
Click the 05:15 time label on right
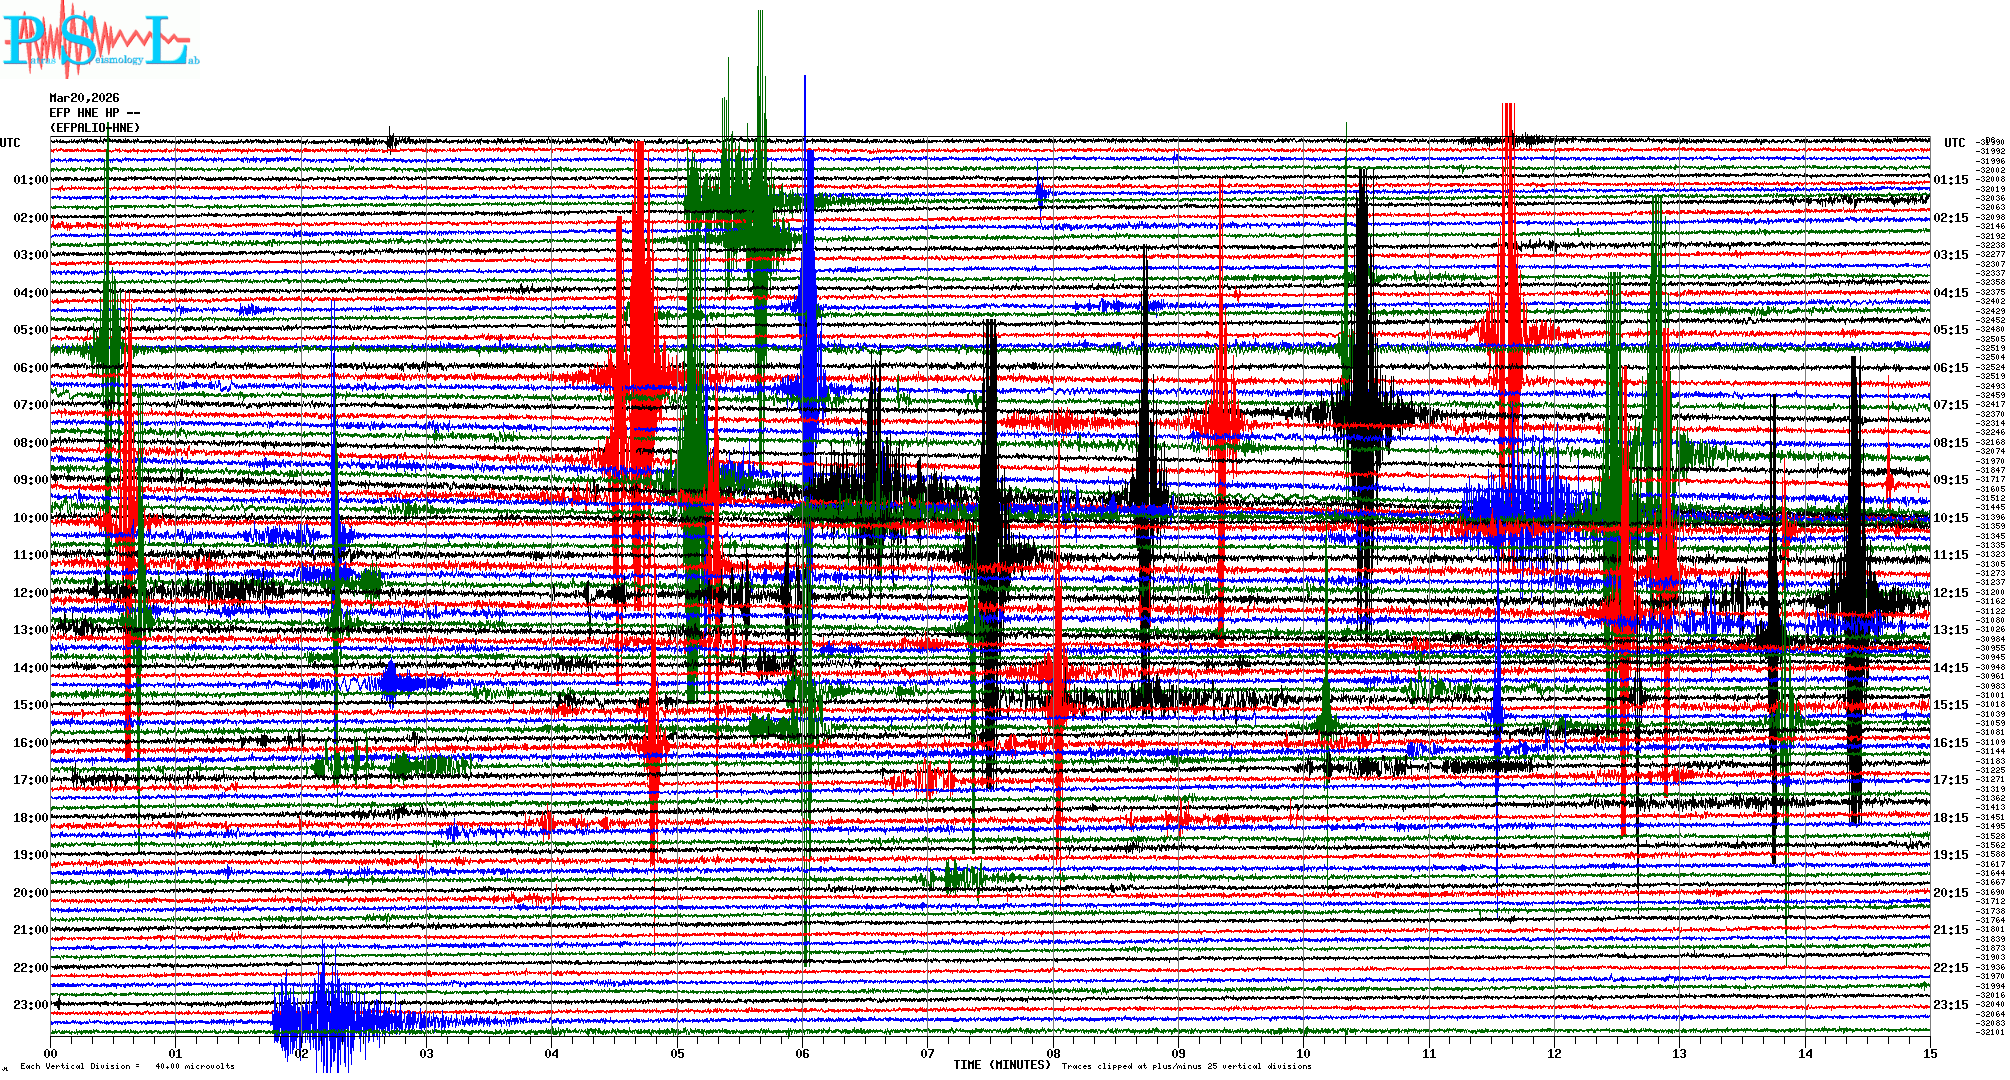click(x=1950, y=330)
